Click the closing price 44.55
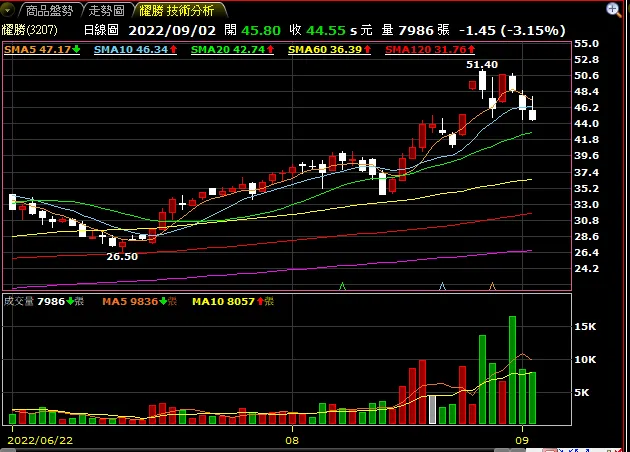The height and width of the screenshot is (452, 630). [x=326, y=31]
